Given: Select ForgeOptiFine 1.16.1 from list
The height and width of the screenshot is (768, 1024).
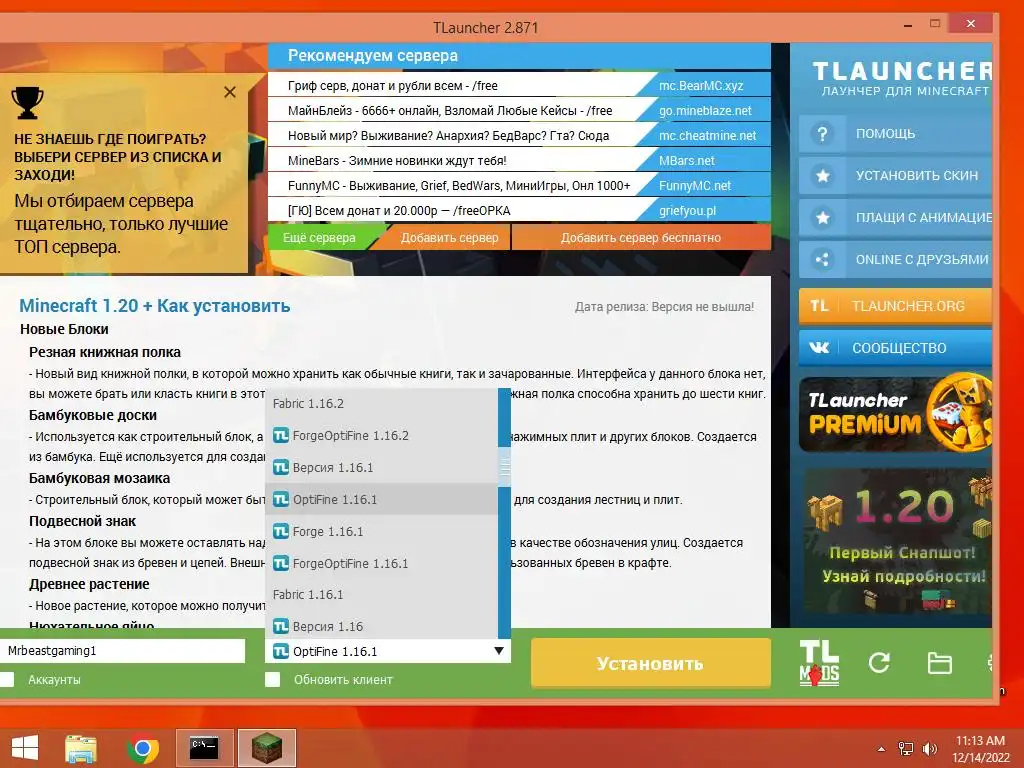Looking at the screenshot, I should (381, 563).
